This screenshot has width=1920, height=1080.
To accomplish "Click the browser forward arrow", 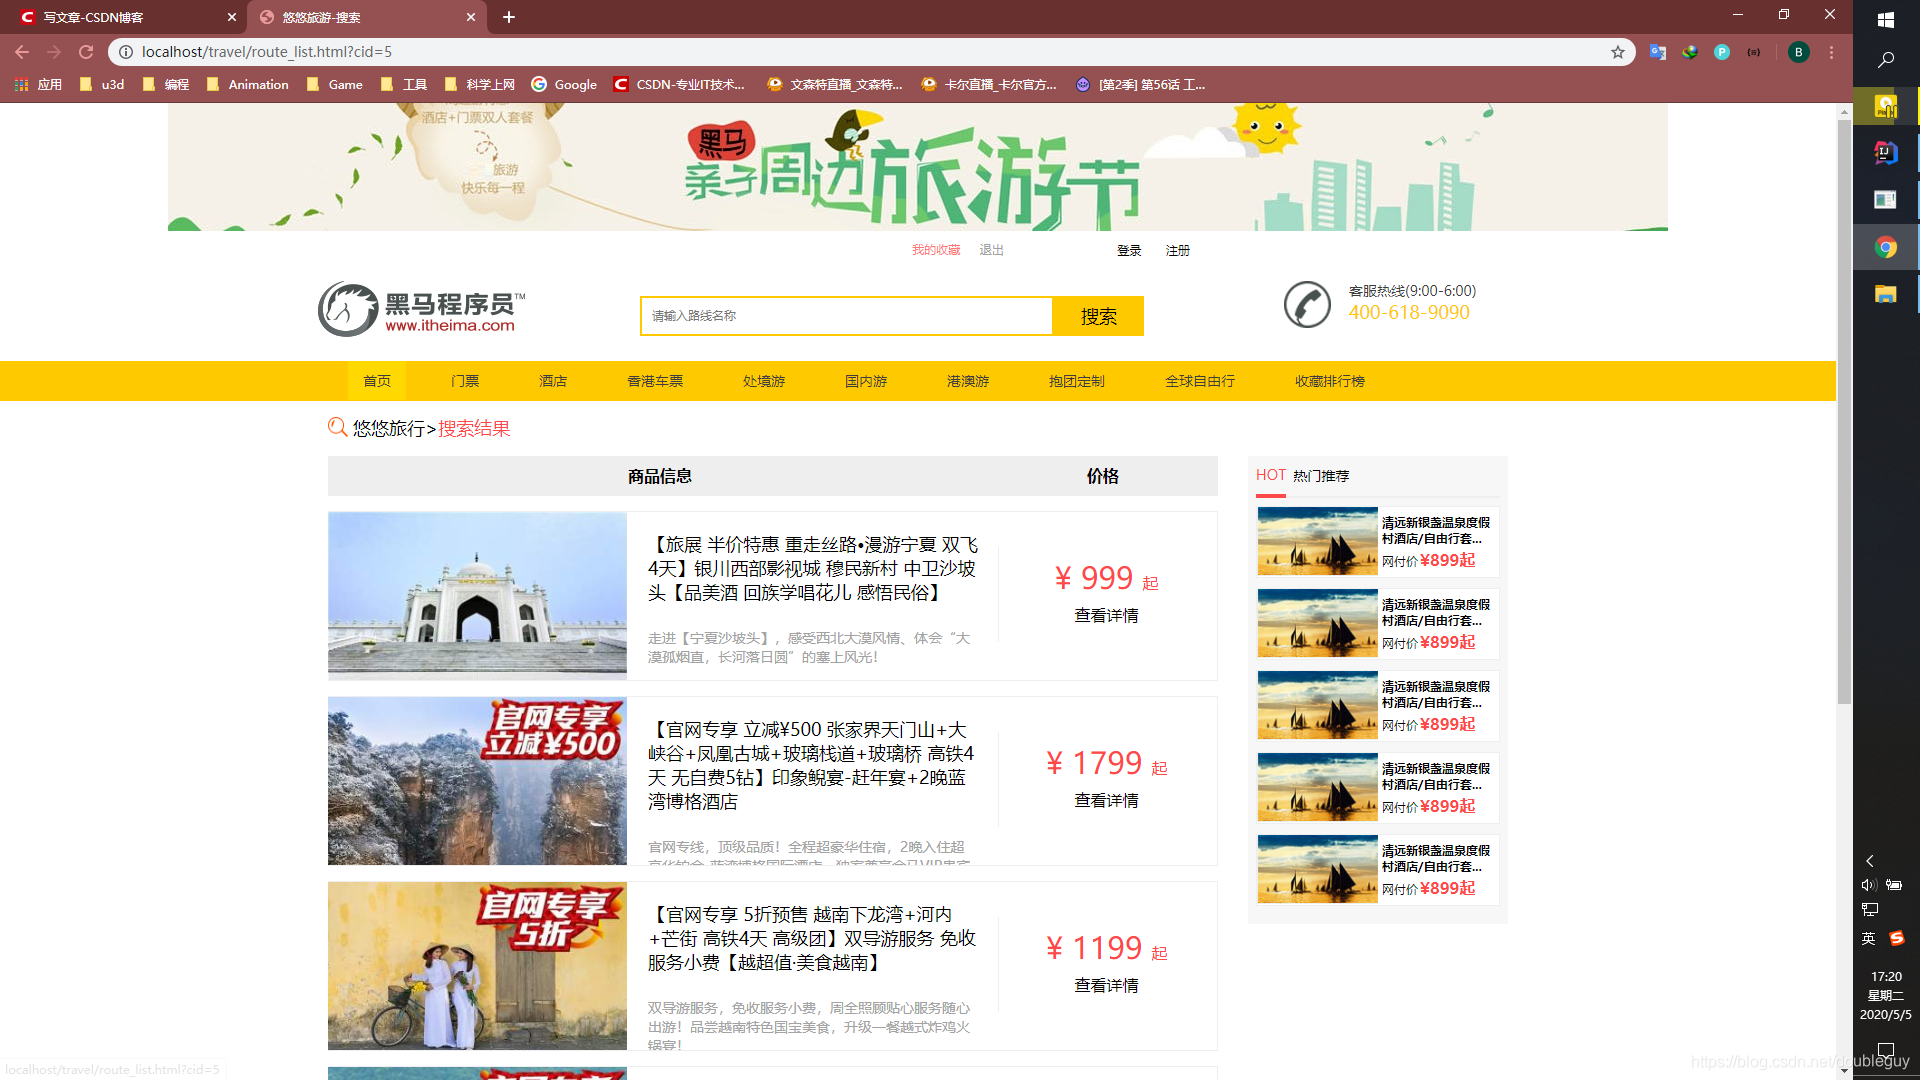I will [54, 52].
